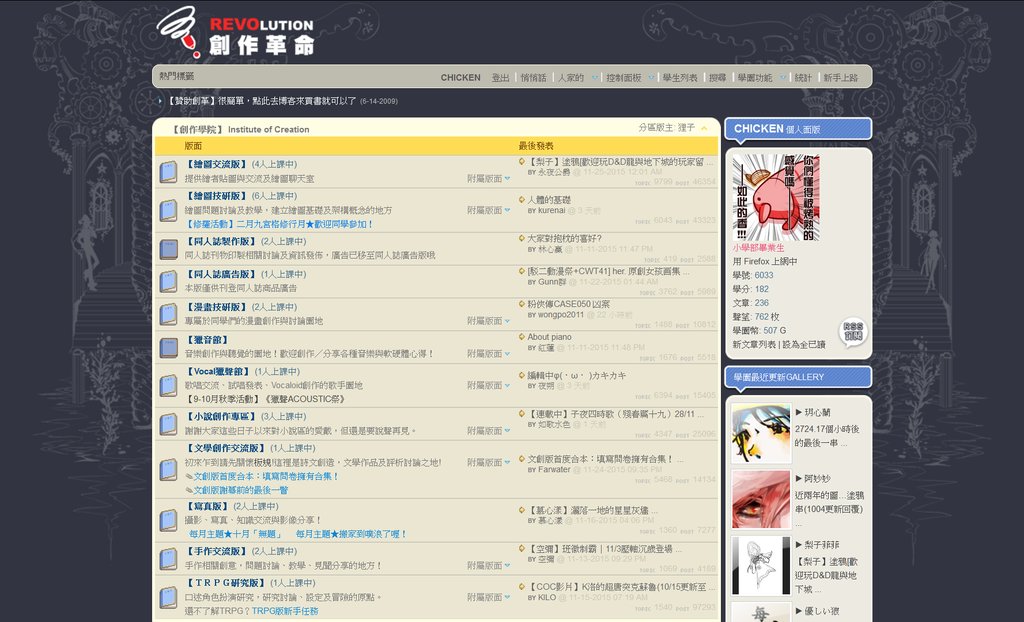Click the book icon beside 繪圖技研版
Image resolution: width=1024 pixels, height=622 pixels.
point(168,210)
